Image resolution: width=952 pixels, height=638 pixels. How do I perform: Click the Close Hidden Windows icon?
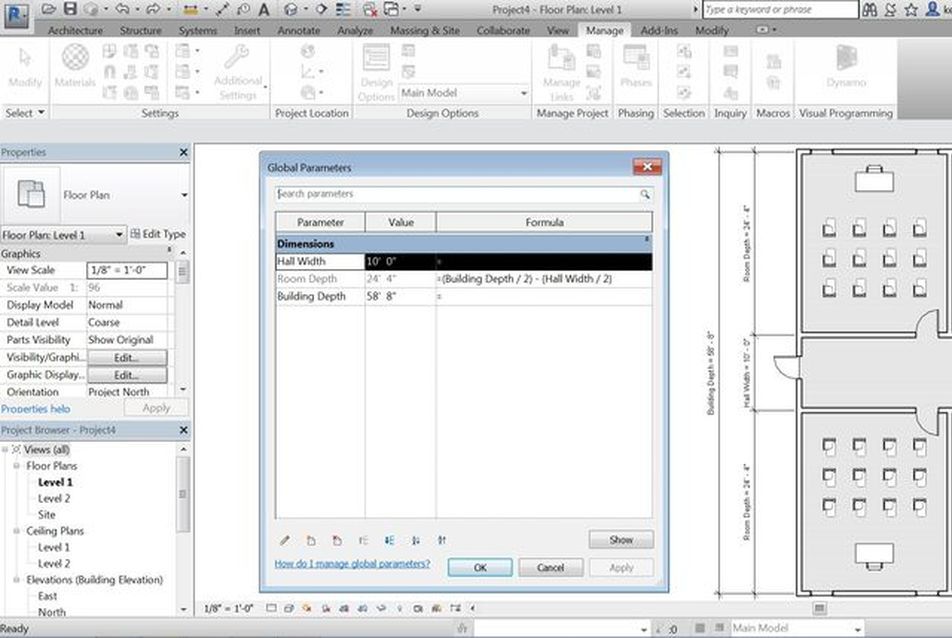point(370,9)
